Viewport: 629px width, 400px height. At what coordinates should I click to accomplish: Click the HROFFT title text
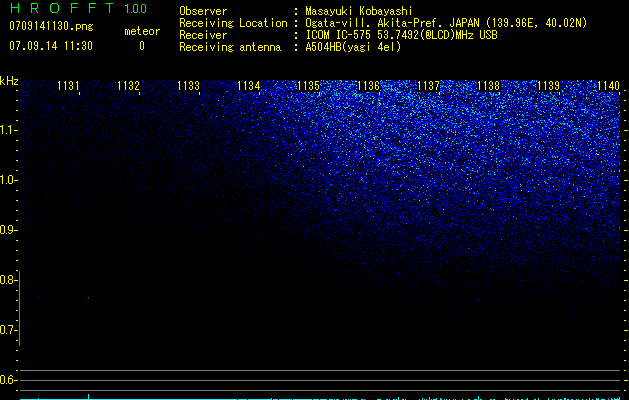62,8
